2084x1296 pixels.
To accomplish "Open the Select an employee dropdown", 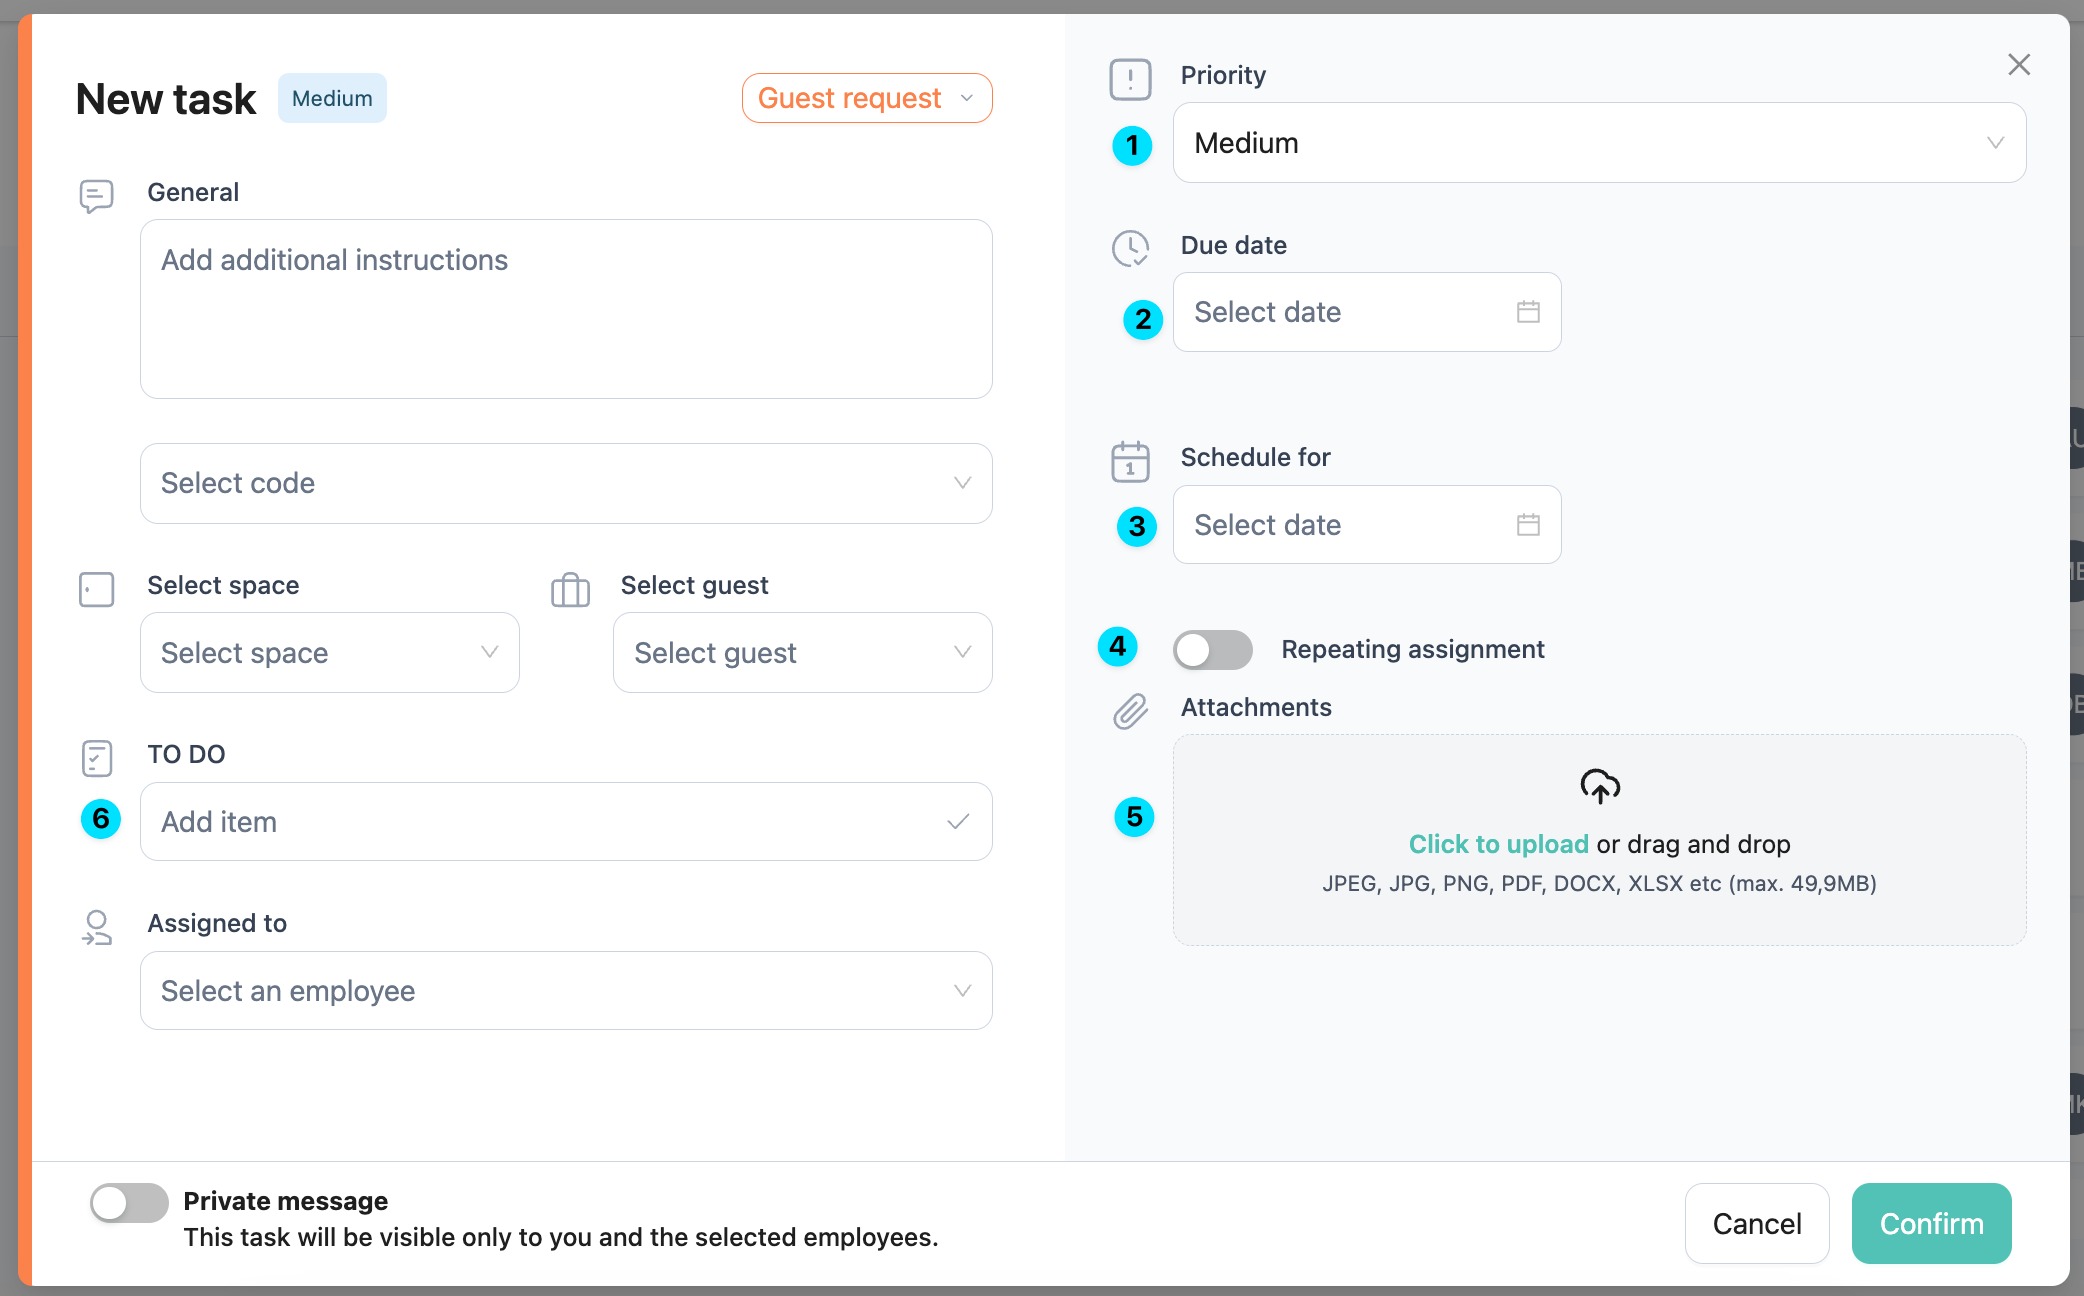I will click(566, 991).
